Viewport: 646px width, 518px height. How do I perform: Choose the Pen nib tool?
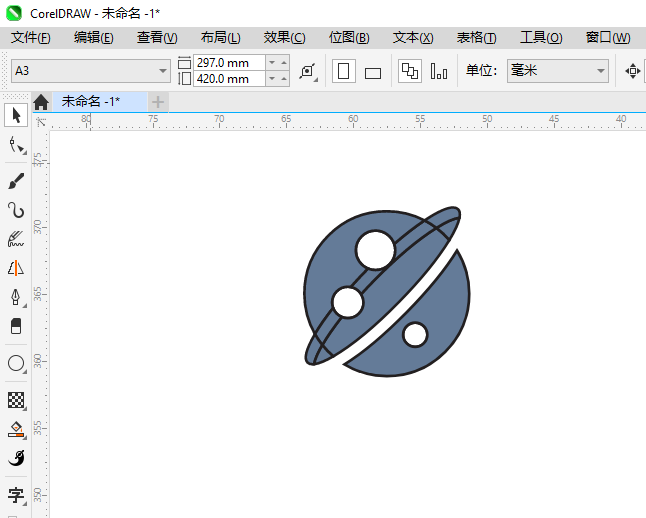pyautogui.click(x=16, y=297)
